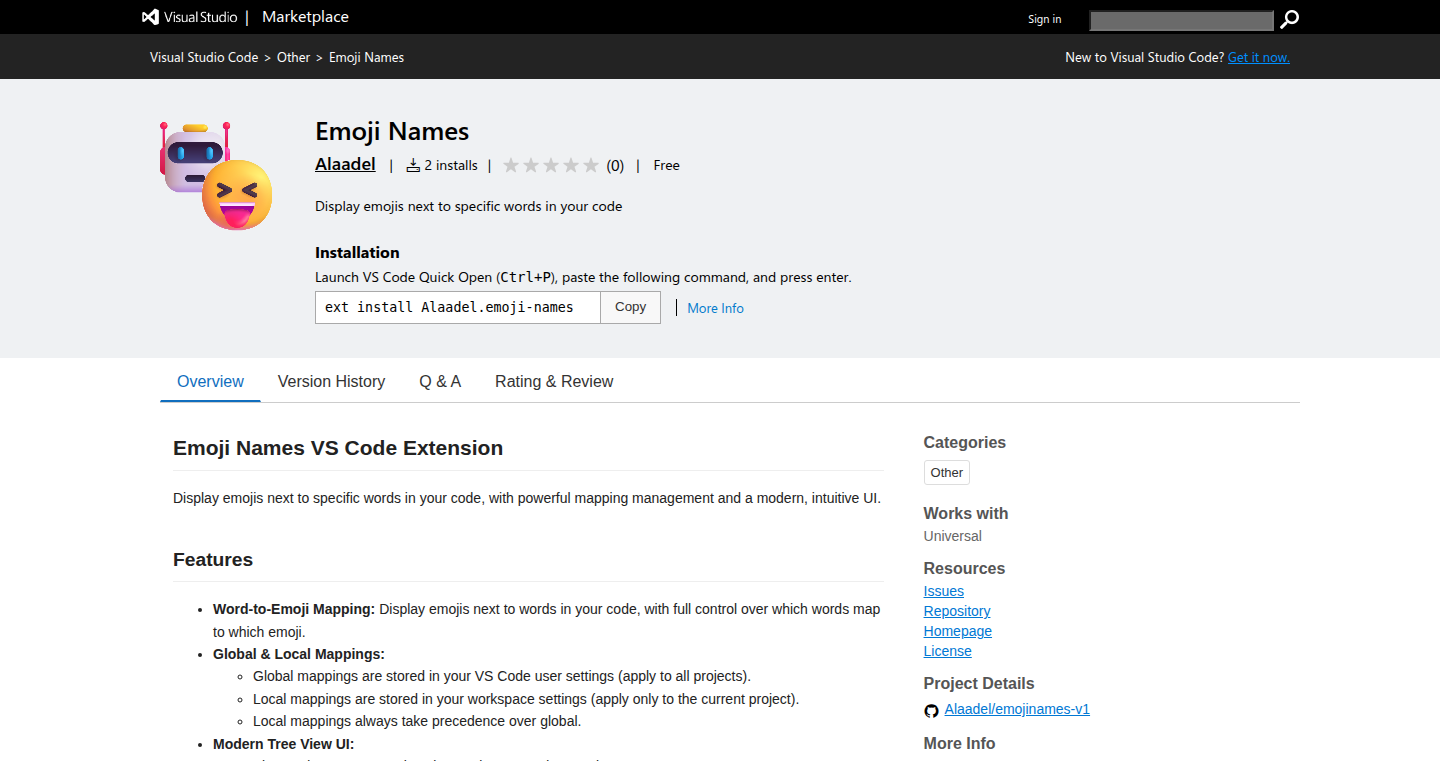Click the '2 installs' text

pos(451,166)
